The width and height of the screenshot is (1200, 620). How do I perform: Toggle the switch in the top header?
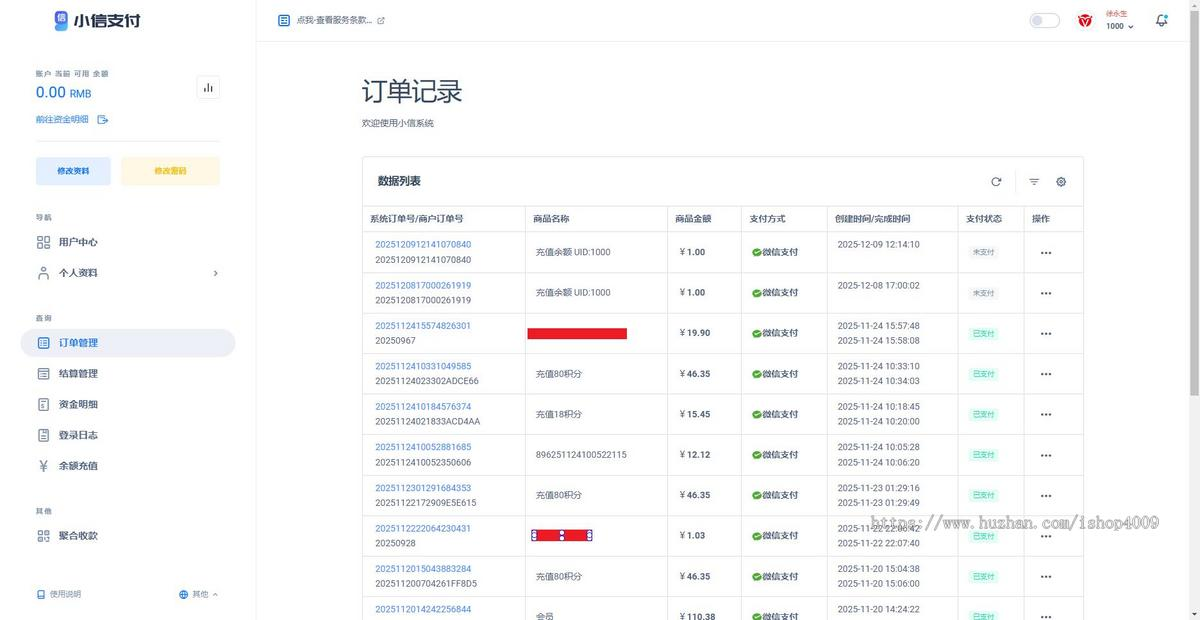point(1043,19)
